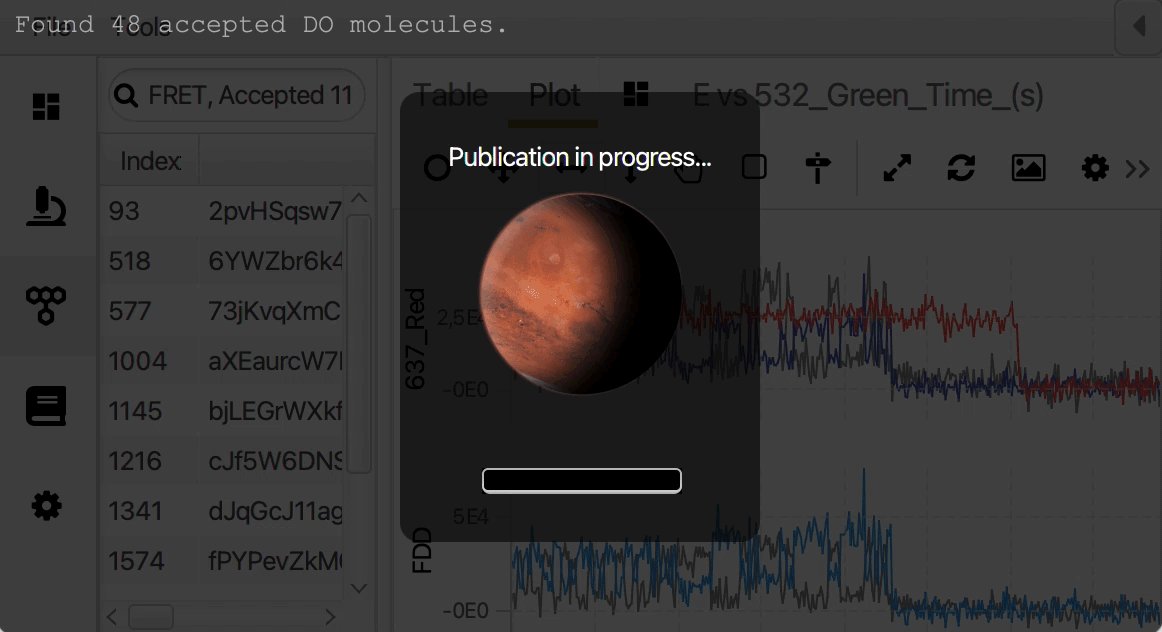Click table scrollbar up arrow
Image resolution: width=1162 pixels, height=632 pixels.
click(359, 198)
